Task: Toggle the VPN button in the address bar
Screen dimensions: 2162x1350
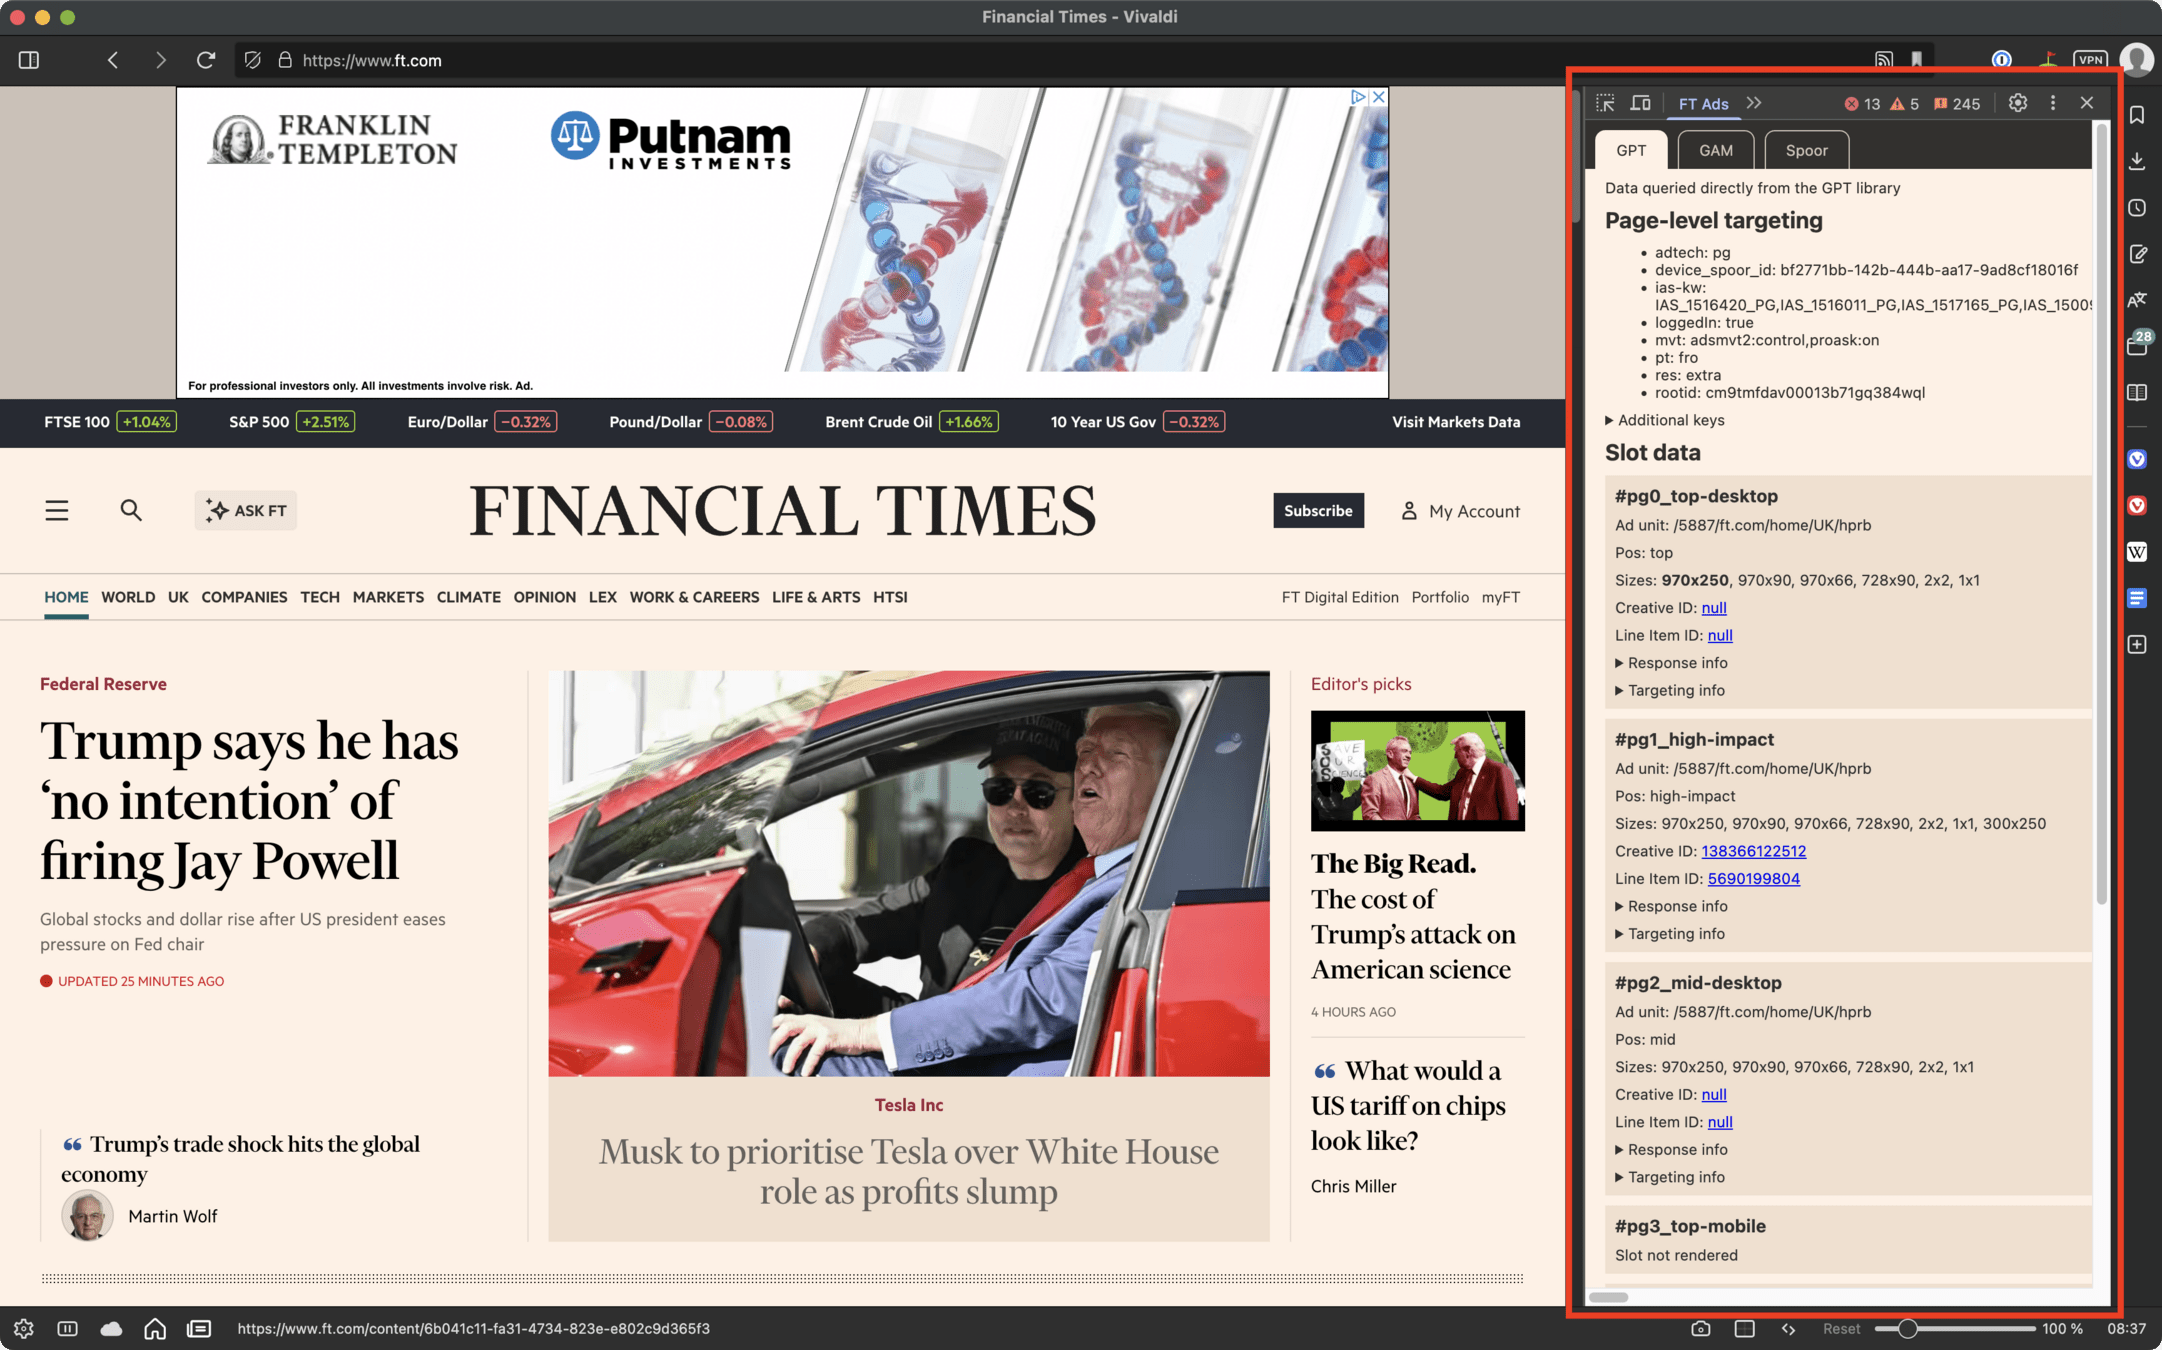Action: (2090, 60)
